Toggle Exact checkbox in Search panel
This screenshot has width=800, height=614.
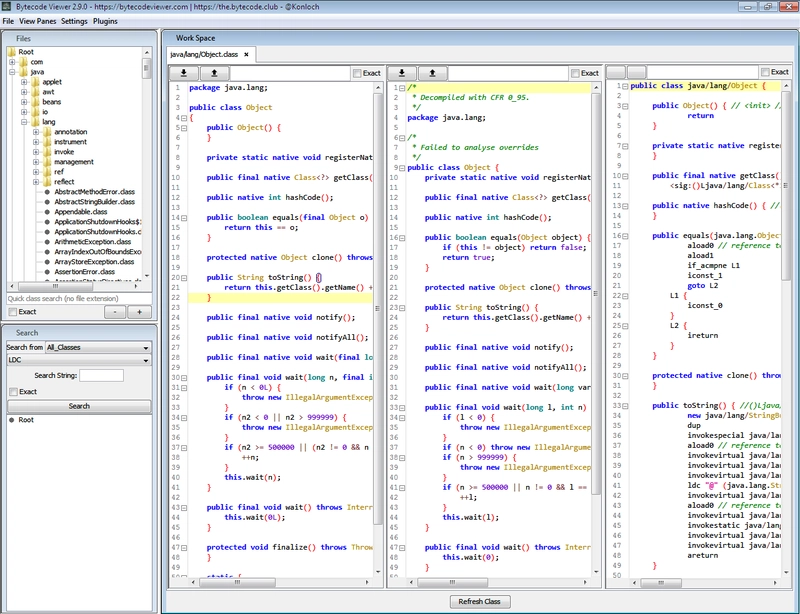(x=13, y=392)
